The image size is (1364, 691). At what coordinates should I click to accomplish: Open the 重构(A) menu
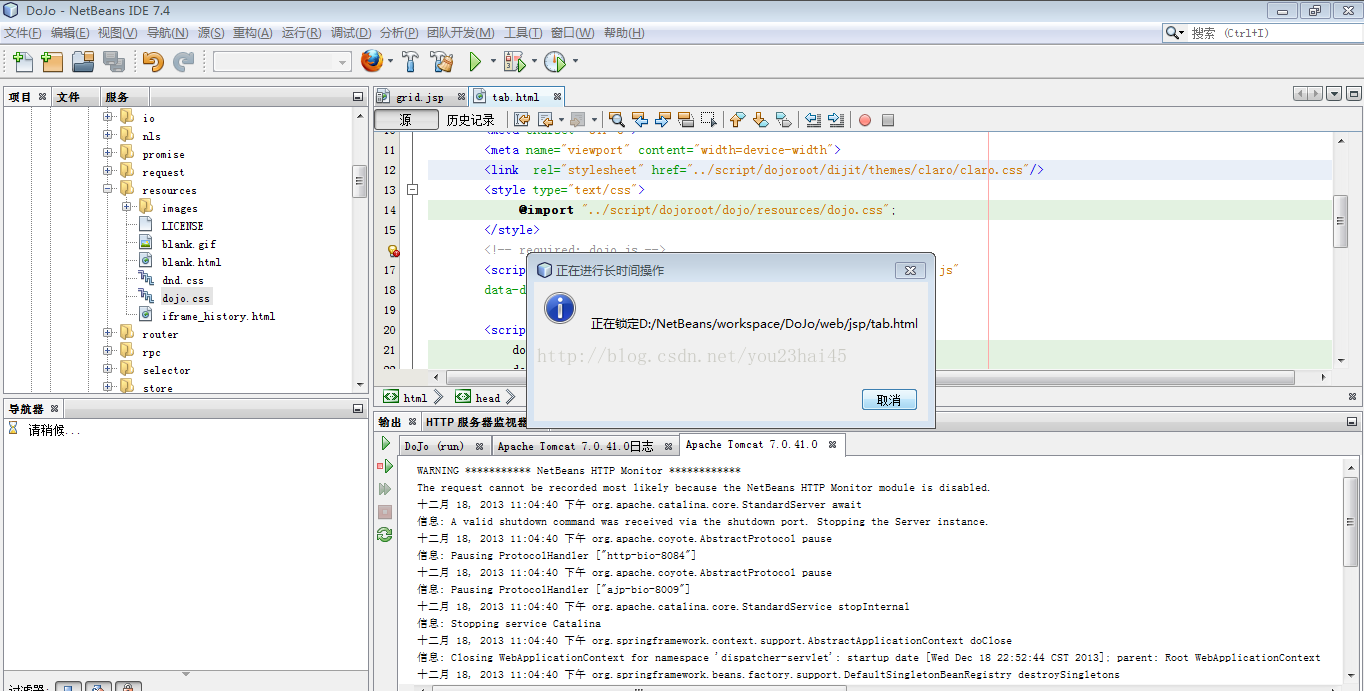[x=252, y=33]
